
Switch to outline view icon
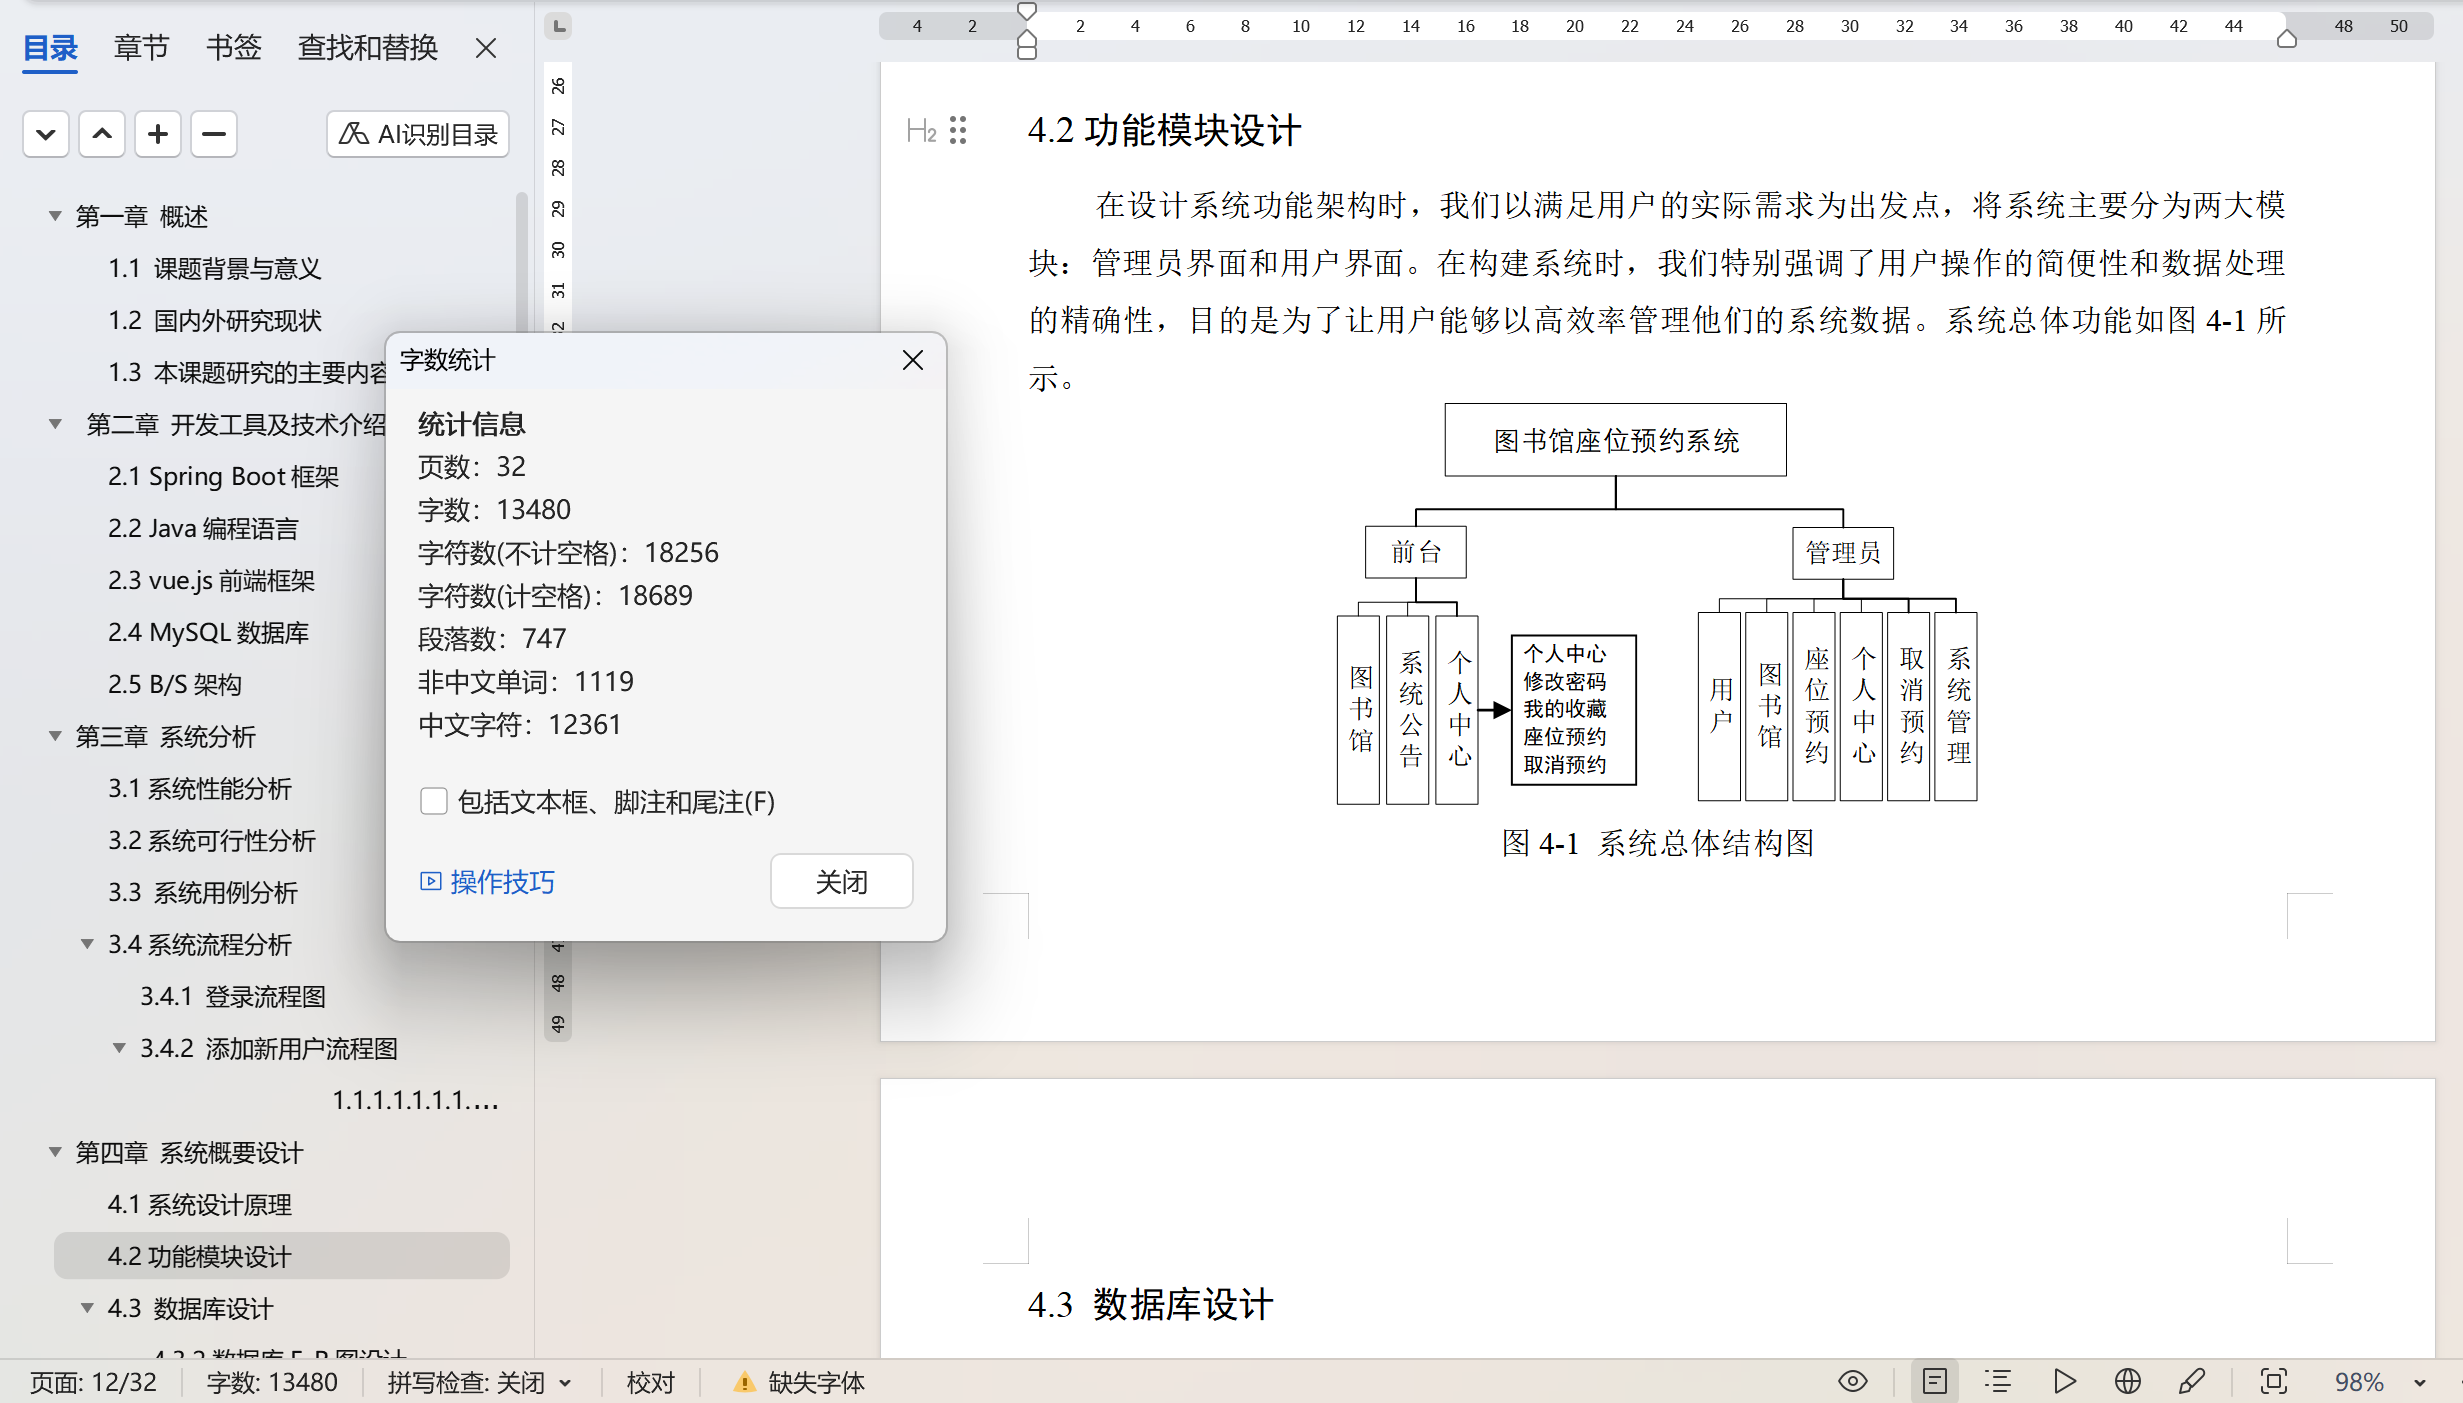click(1998, 1382)
